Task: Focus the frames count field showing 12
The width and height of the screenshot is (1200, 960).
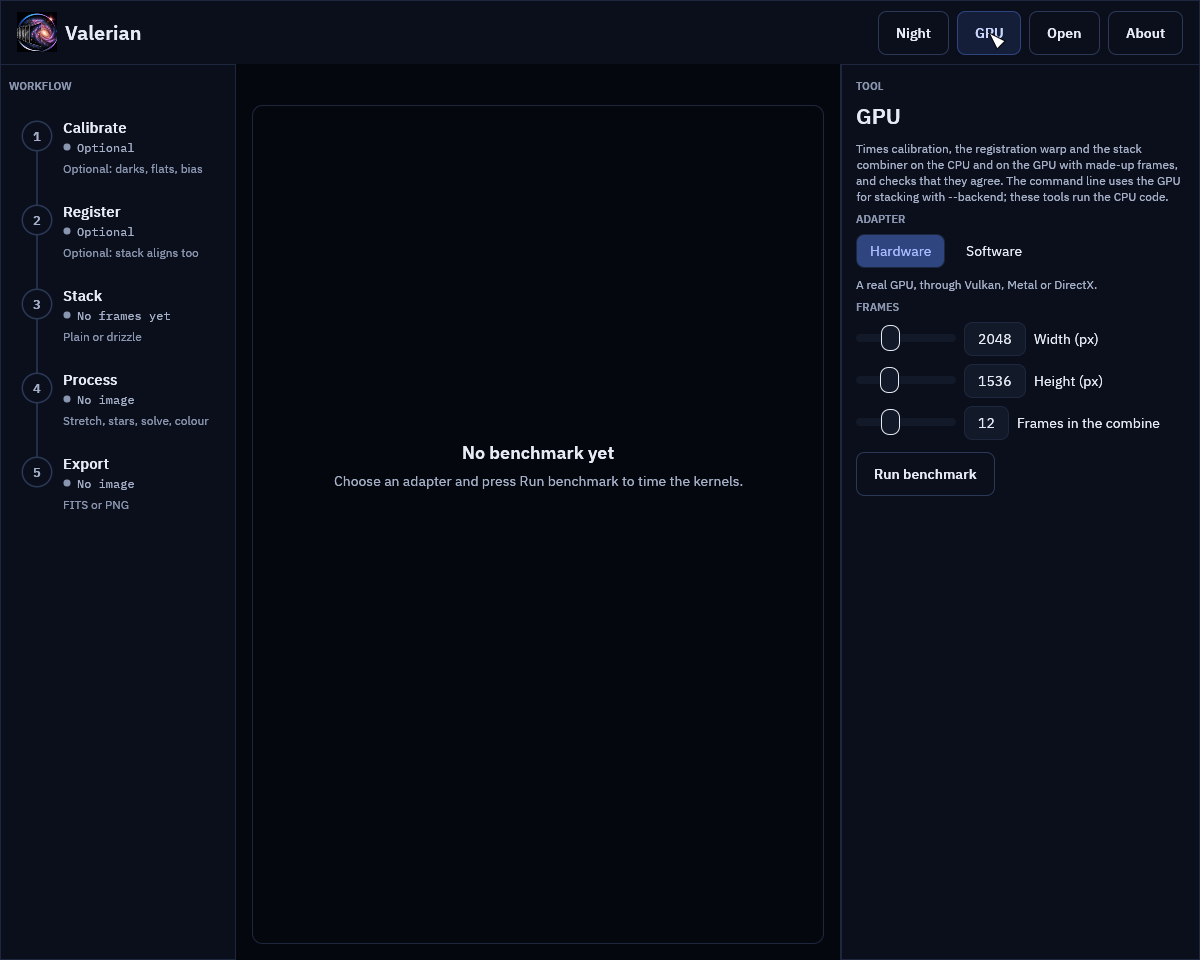Action: coord(986,423)
